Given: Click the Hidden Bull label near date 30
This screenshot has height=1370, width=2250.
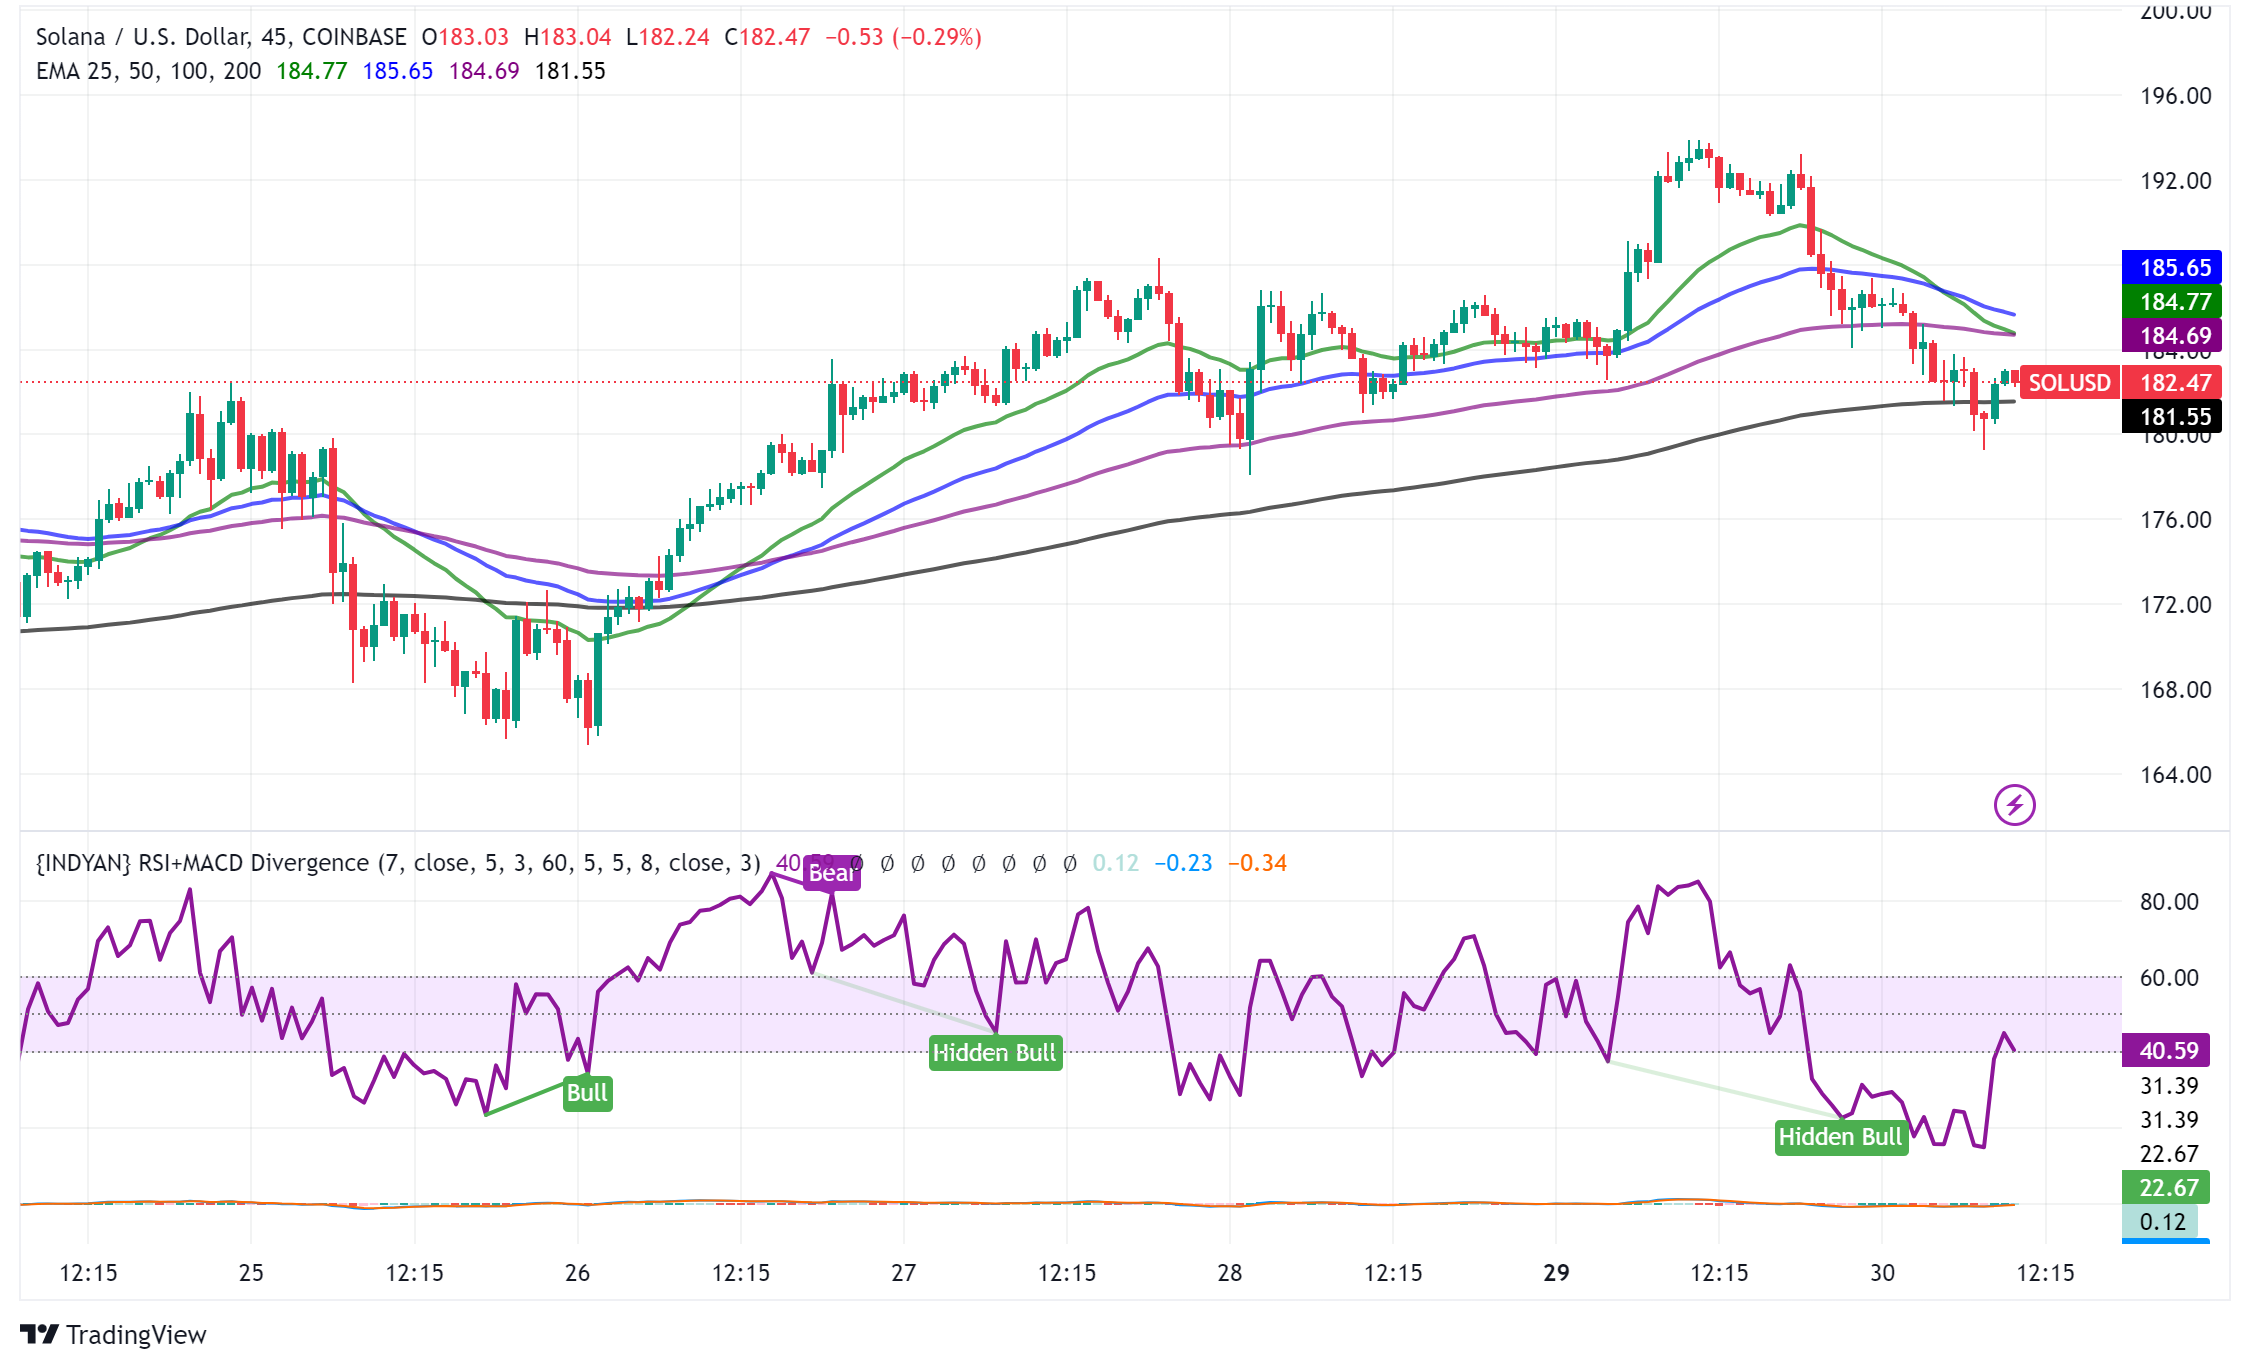Looking at the screenshot, I should click(1840, 1137).
